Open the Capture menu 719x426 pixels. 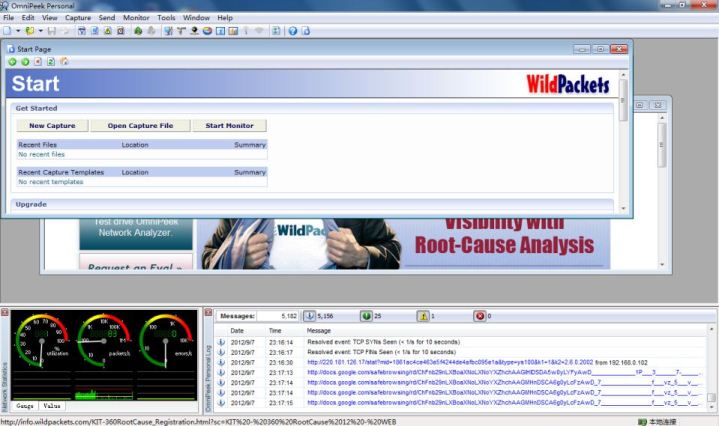[x=77, y=17]
